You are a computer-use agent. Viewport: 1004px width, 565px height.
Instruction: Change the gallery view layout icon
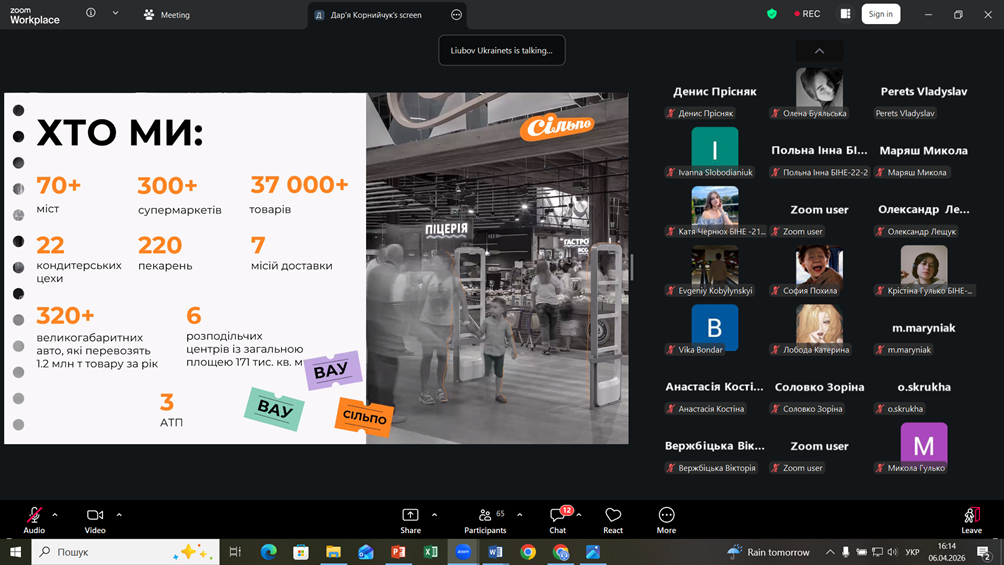pyautogui.click(x=845, y=14)
